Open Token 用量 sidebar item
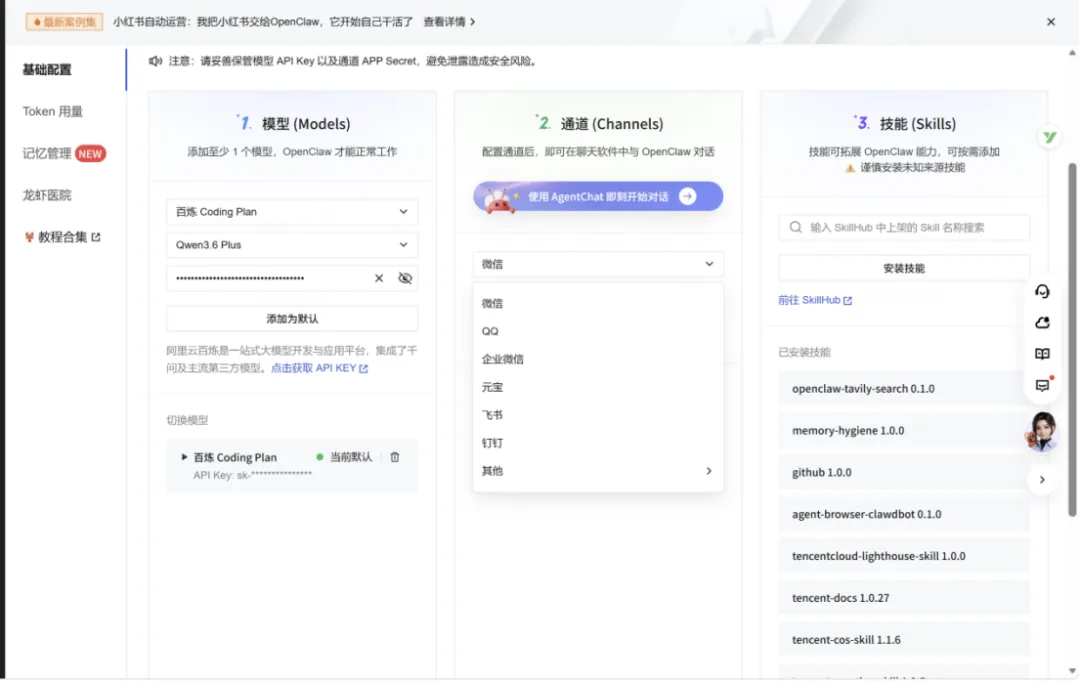 pos(52,112)
